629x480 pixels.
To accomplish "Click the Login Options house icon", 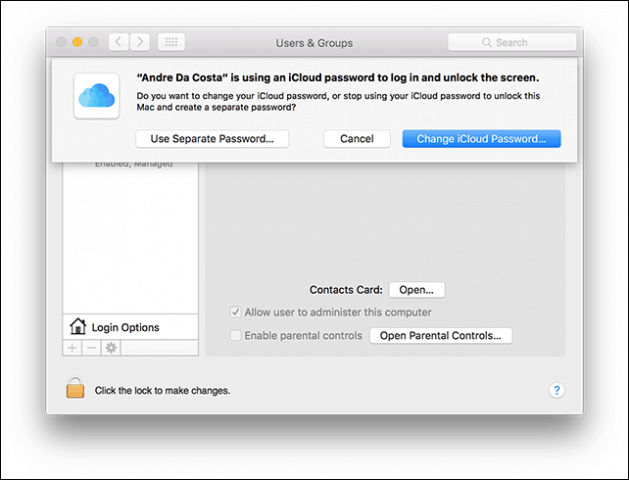I will [x=78, y=326].
